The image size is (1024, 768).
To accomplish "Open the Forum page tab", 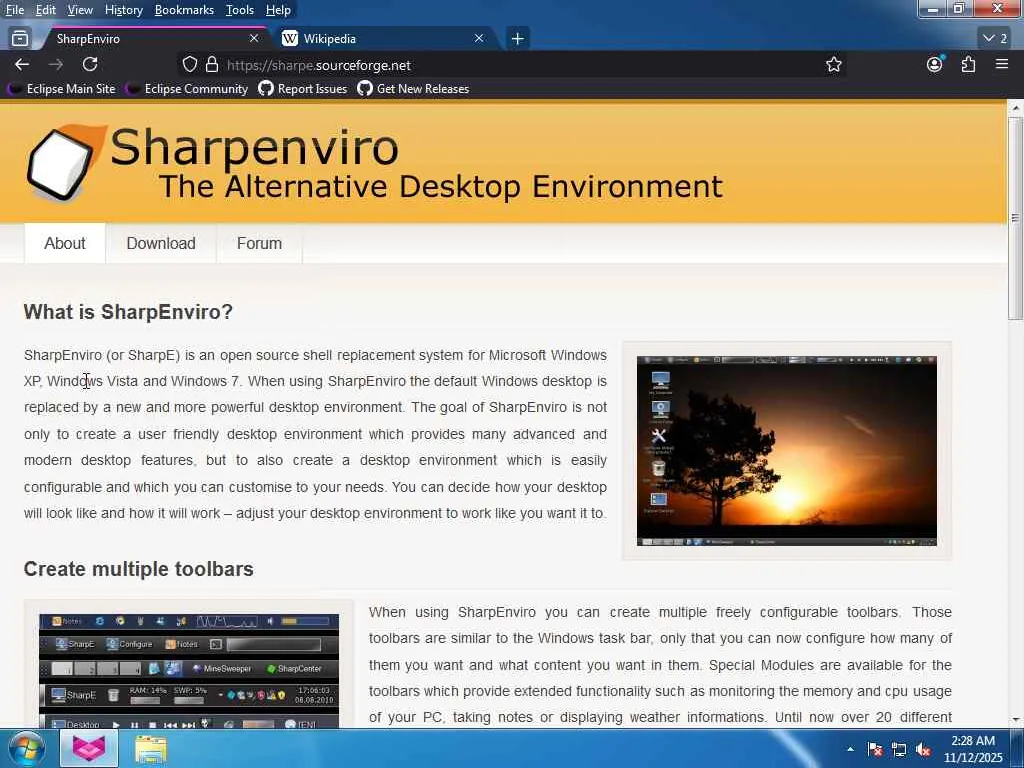I will pyautogui.click(x=259, y=243).
